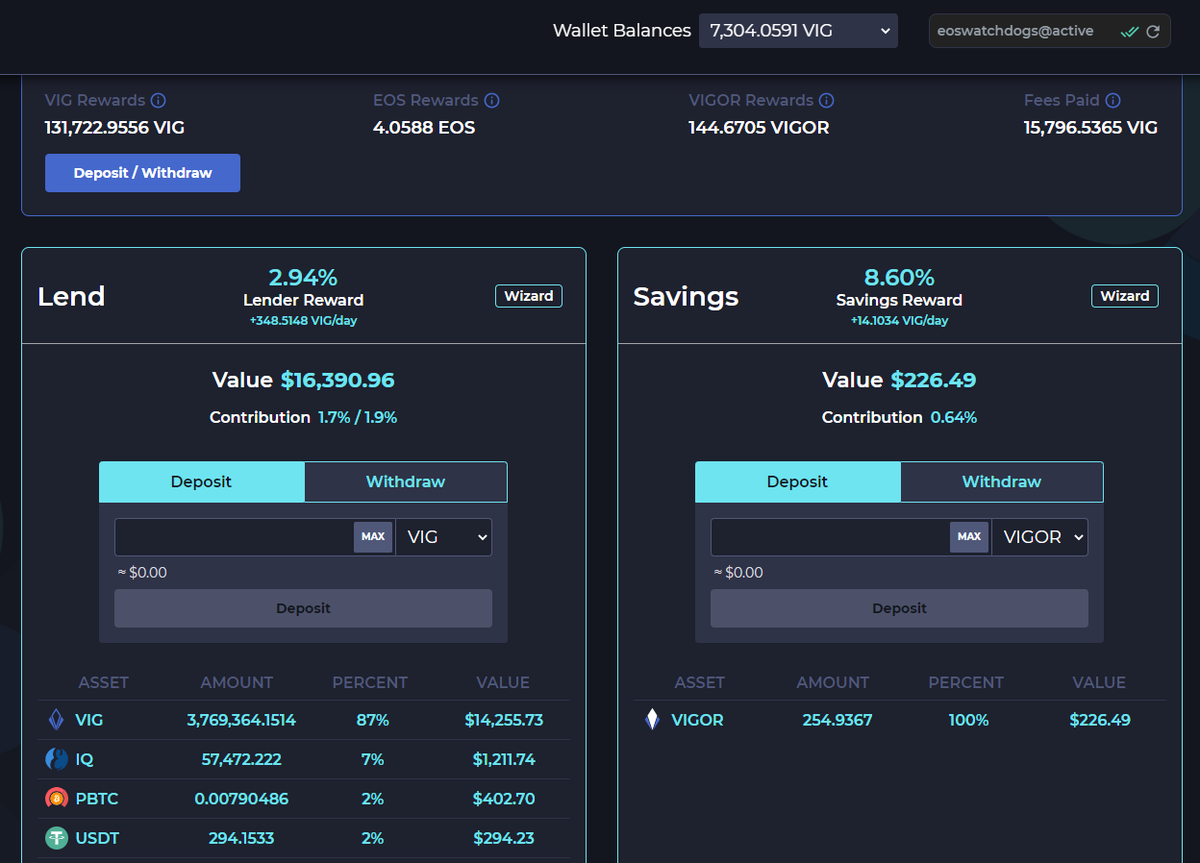Click the green double-check icon near account name
1200x863 pixels.
coord(1129,31)
